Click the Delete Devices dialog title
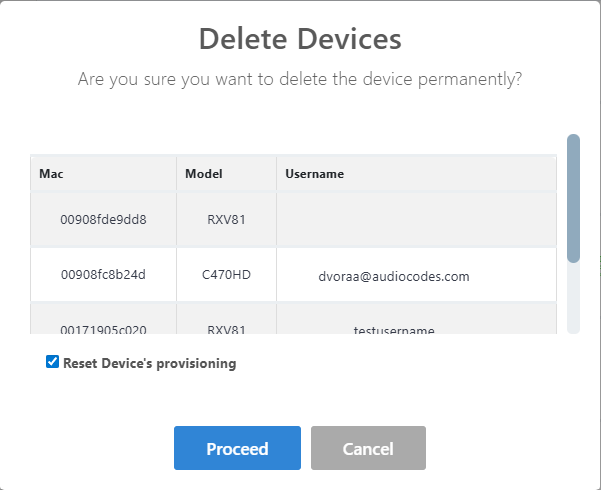The image size is (601, 490). coord(300,39)
